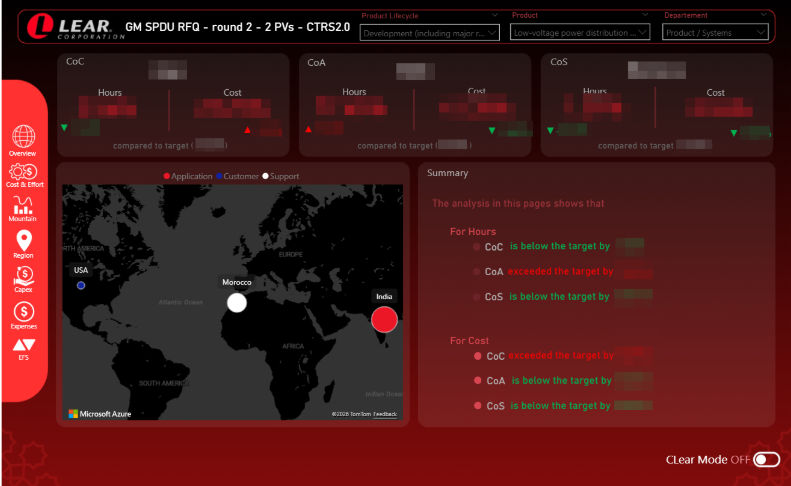Click the Cost label in CoS card
Screen dimensions: 791x486
click(715, 92)
